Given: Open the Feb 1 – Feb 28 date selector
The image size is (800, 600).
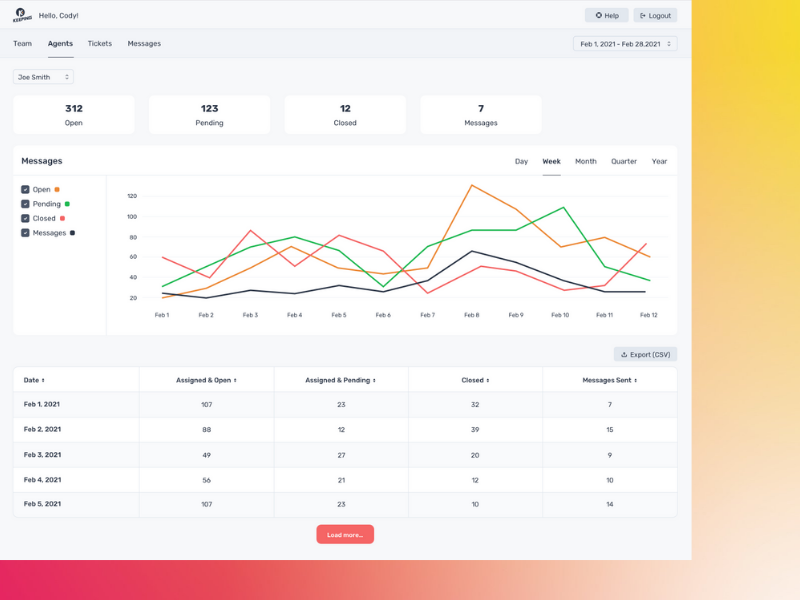Looking at the screenshot, I should pyautogui.click(x=620, y=43).
